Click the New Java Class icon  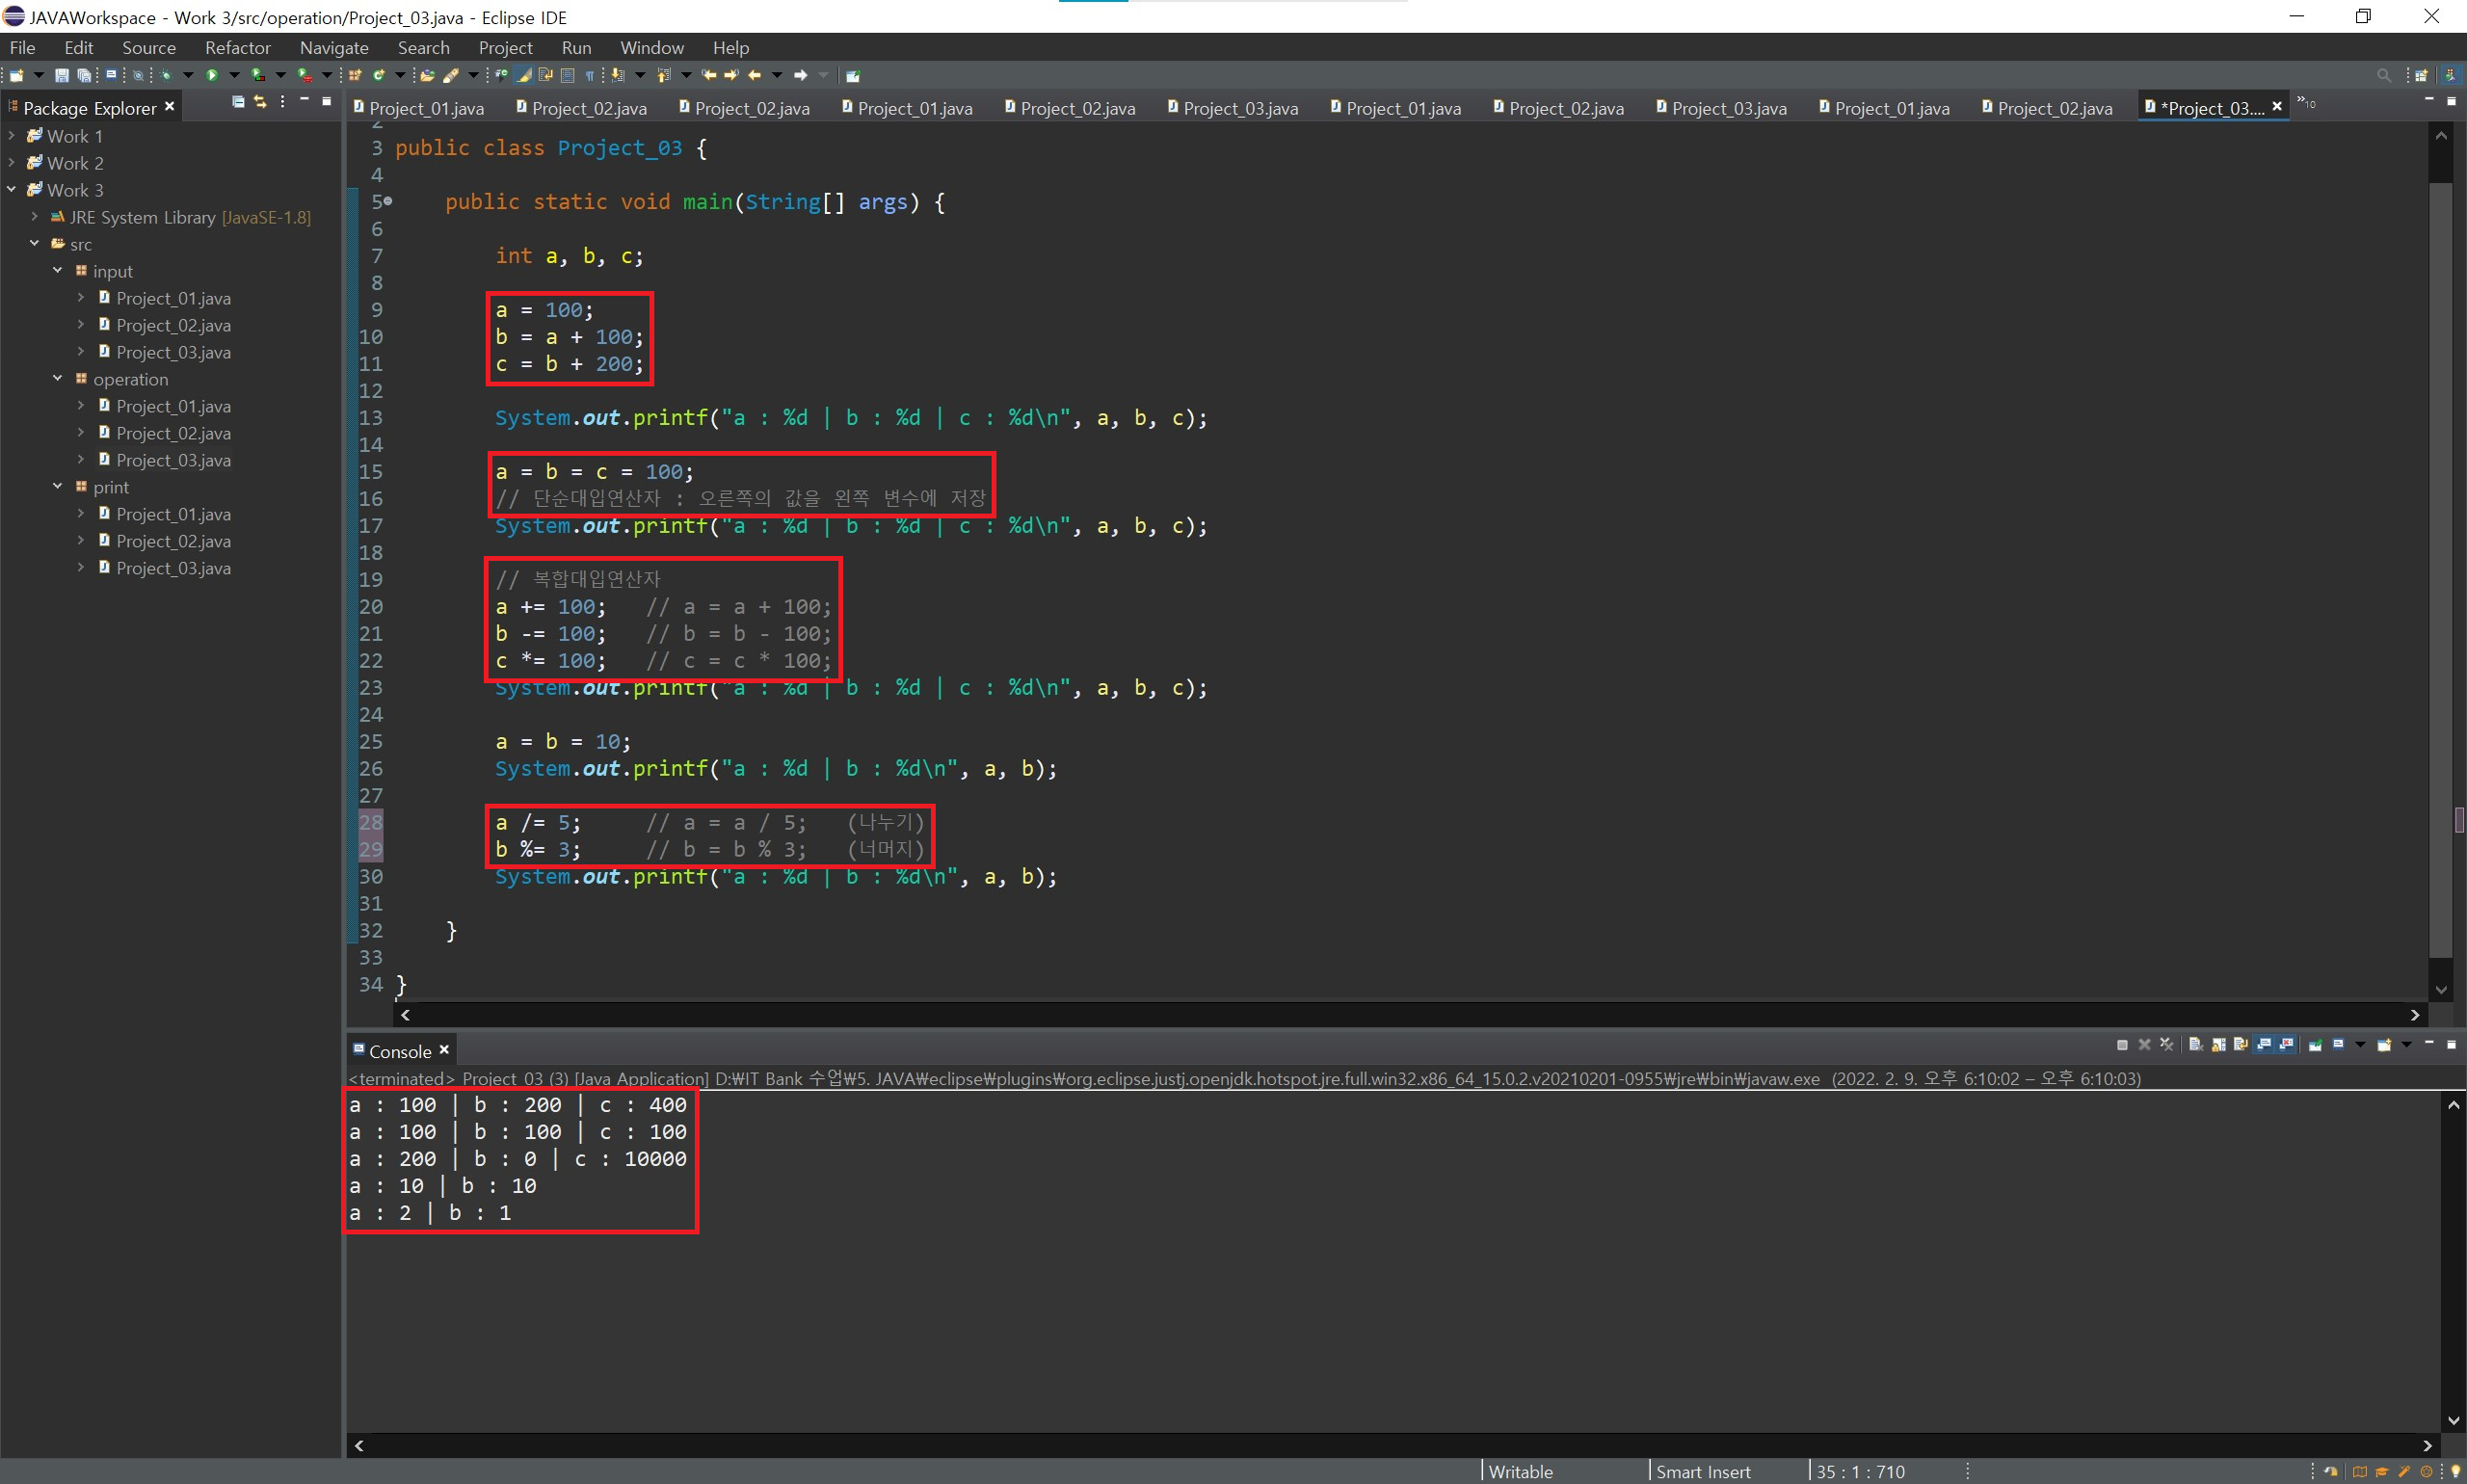point(379,75)
